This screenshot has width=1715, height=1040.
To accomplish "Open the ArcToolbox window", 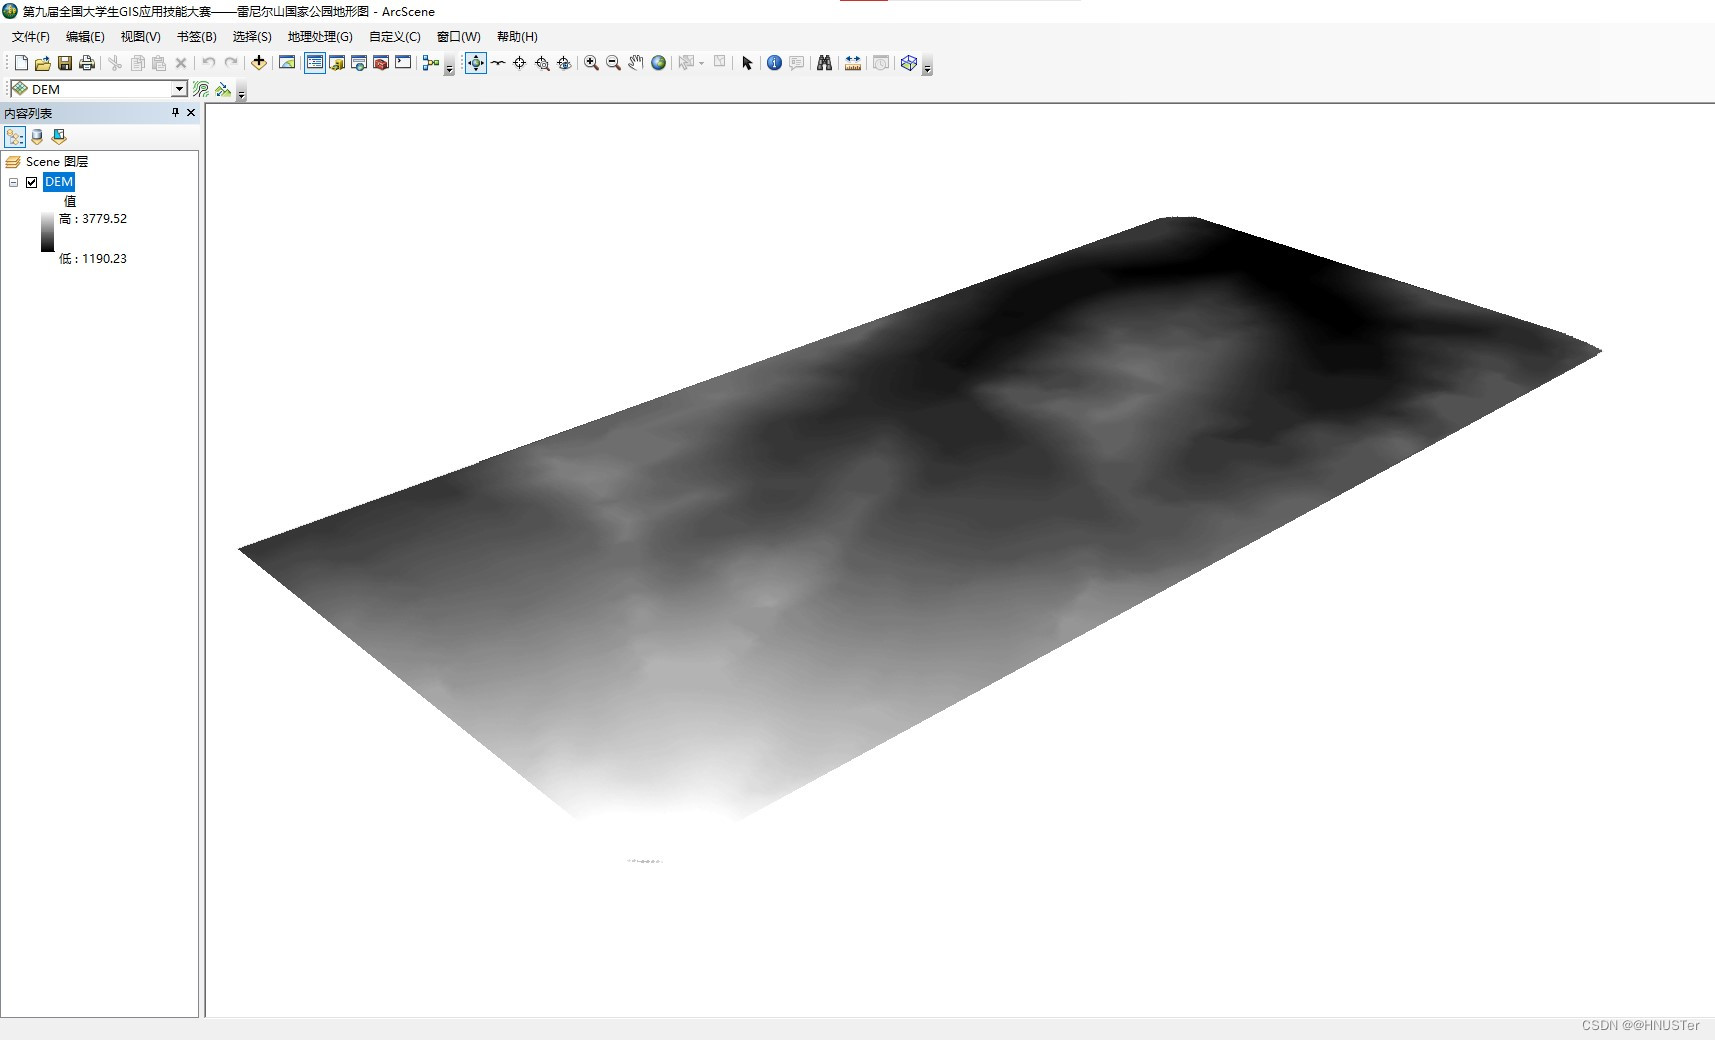I will [x=381, y=63].
